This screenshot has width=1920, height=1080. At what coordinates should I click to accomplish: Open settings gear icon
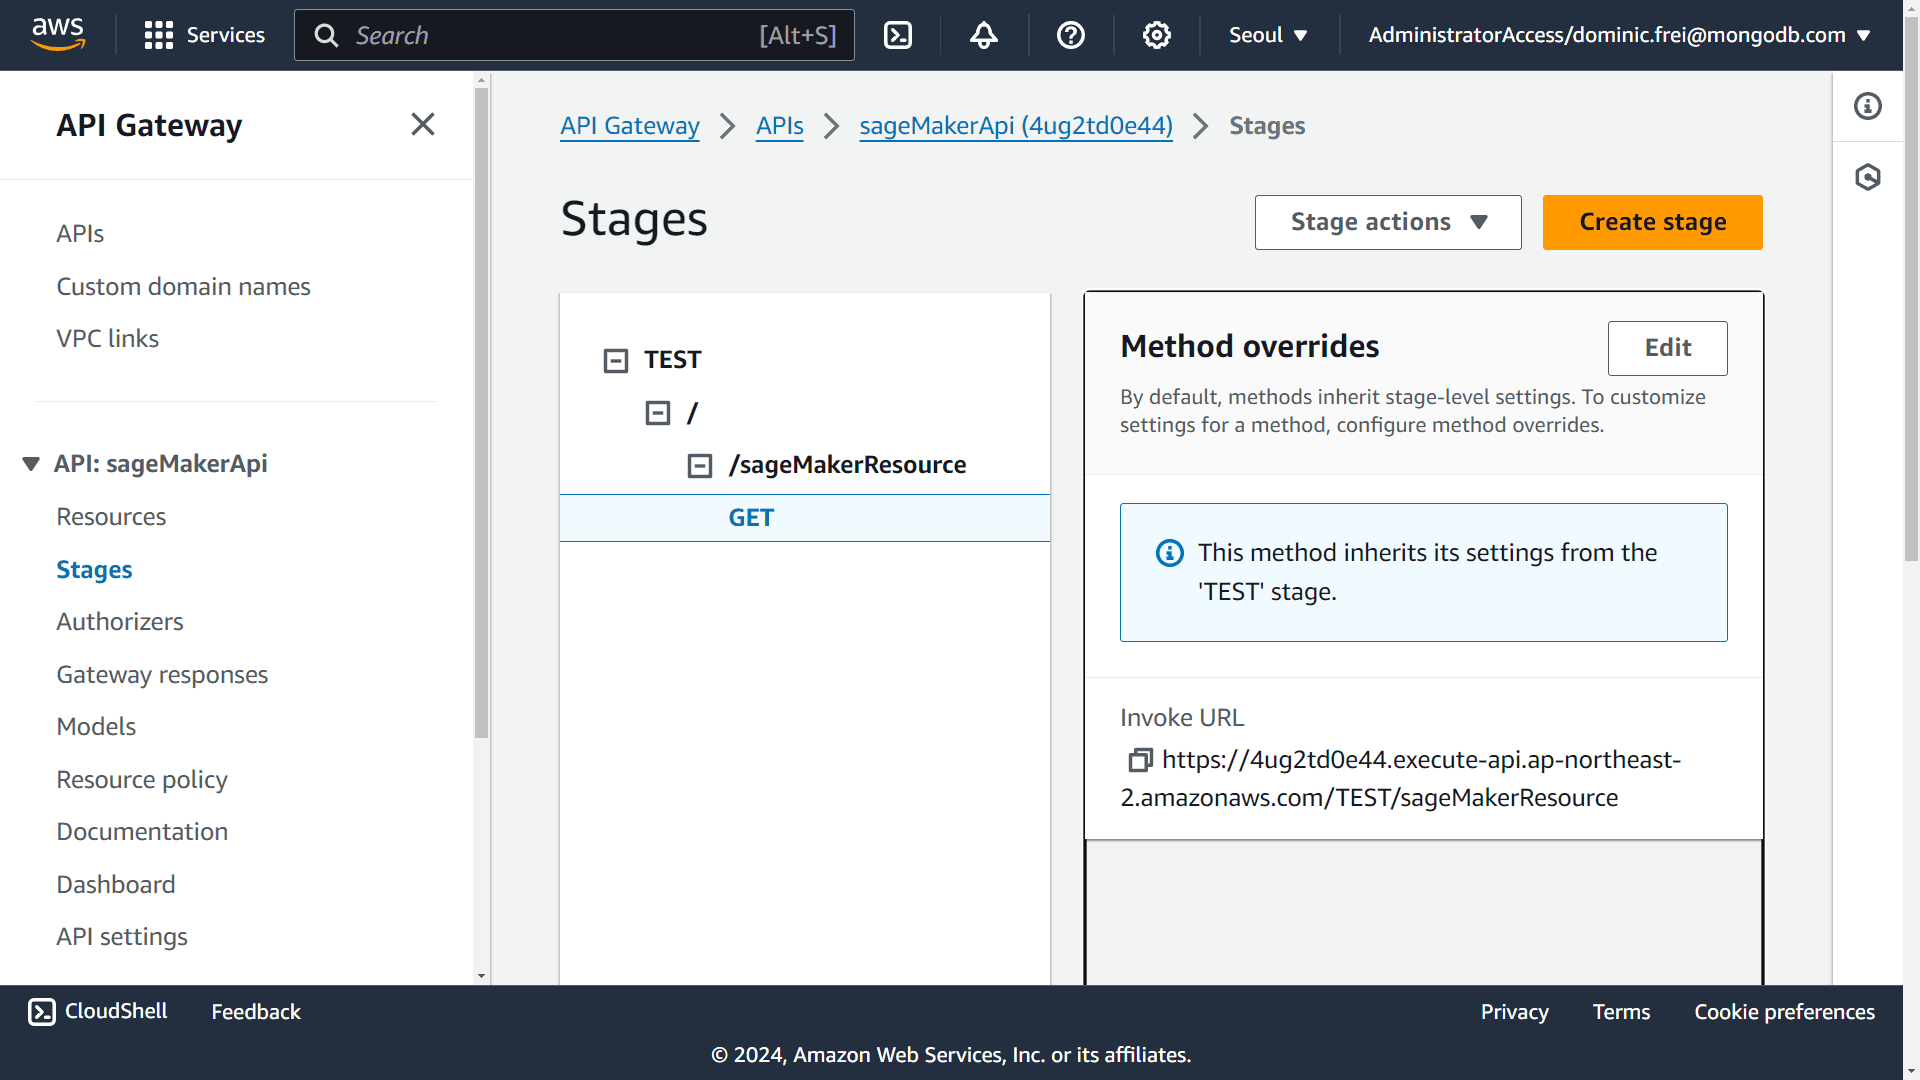1157,35
